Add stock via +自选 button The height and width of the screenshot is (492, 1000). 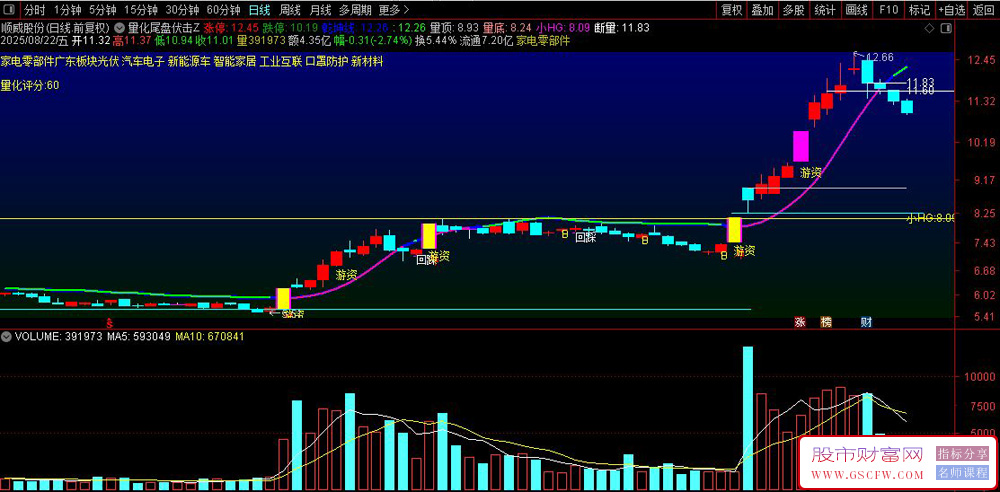952,10
